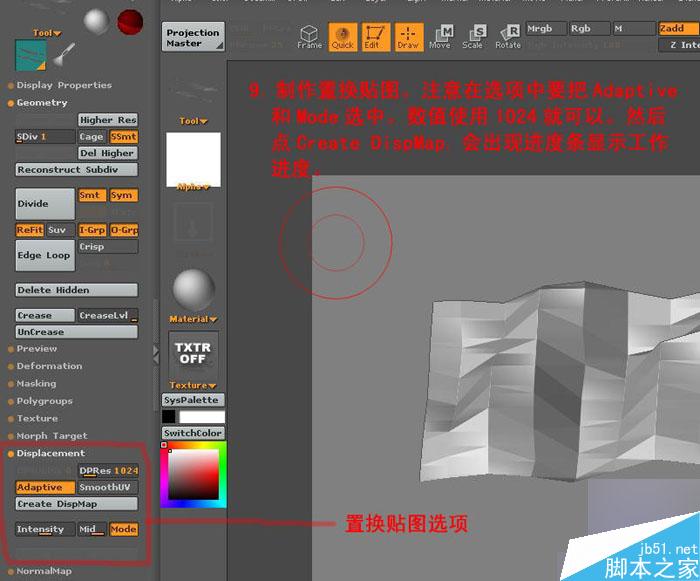The width and height of the screenshot is (700, 581).
Task: Adjust the displacement Intensity slider
Action: [x=45, y=529]
